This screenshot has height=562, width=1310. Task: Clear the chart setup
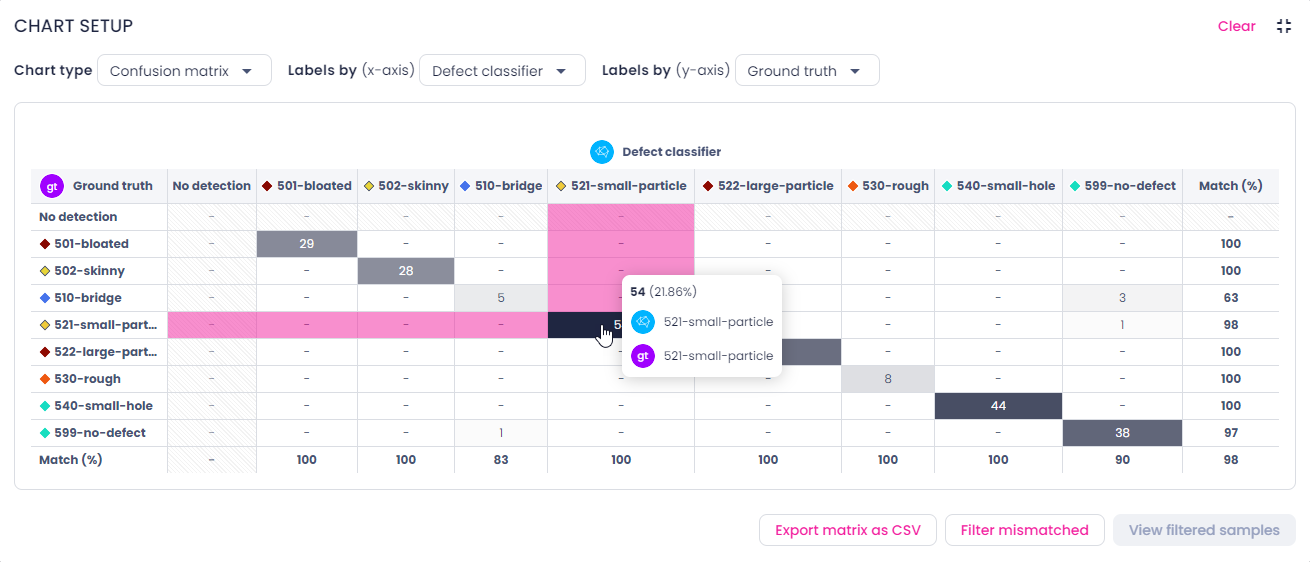pos(1236,26)
